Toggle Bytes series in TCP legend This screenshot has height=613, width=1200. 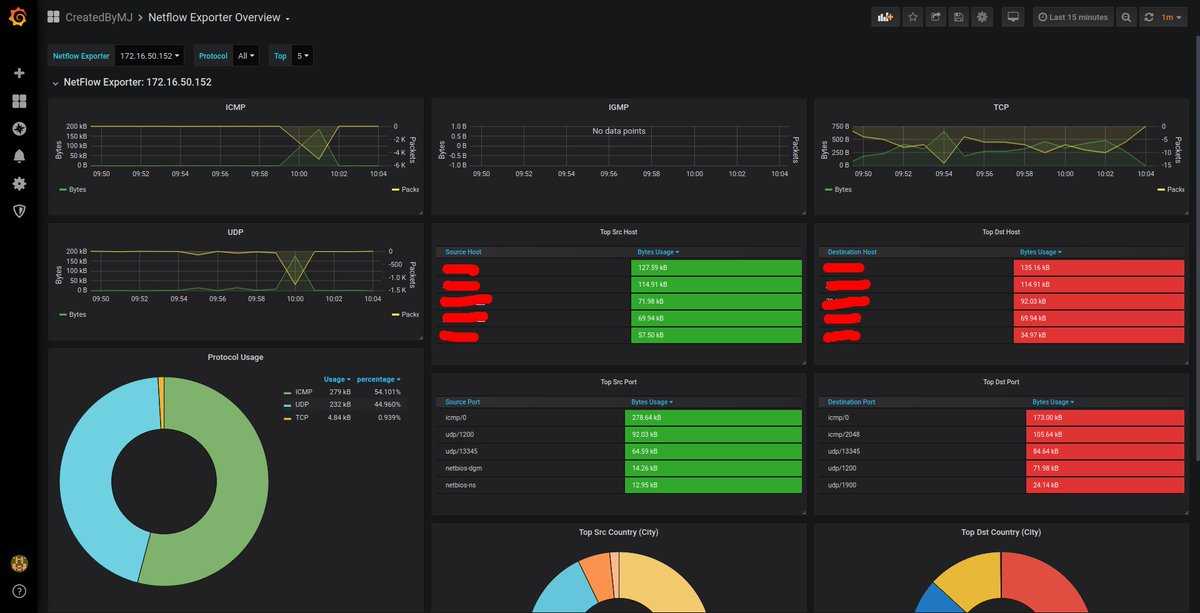837,189
